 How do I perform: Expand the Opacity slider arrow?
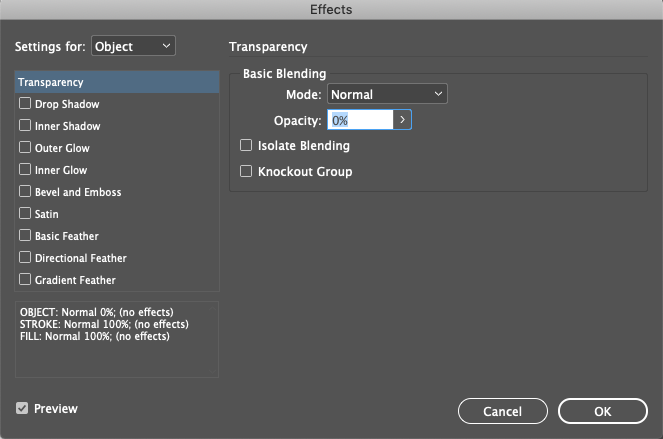tap(403, 120)
